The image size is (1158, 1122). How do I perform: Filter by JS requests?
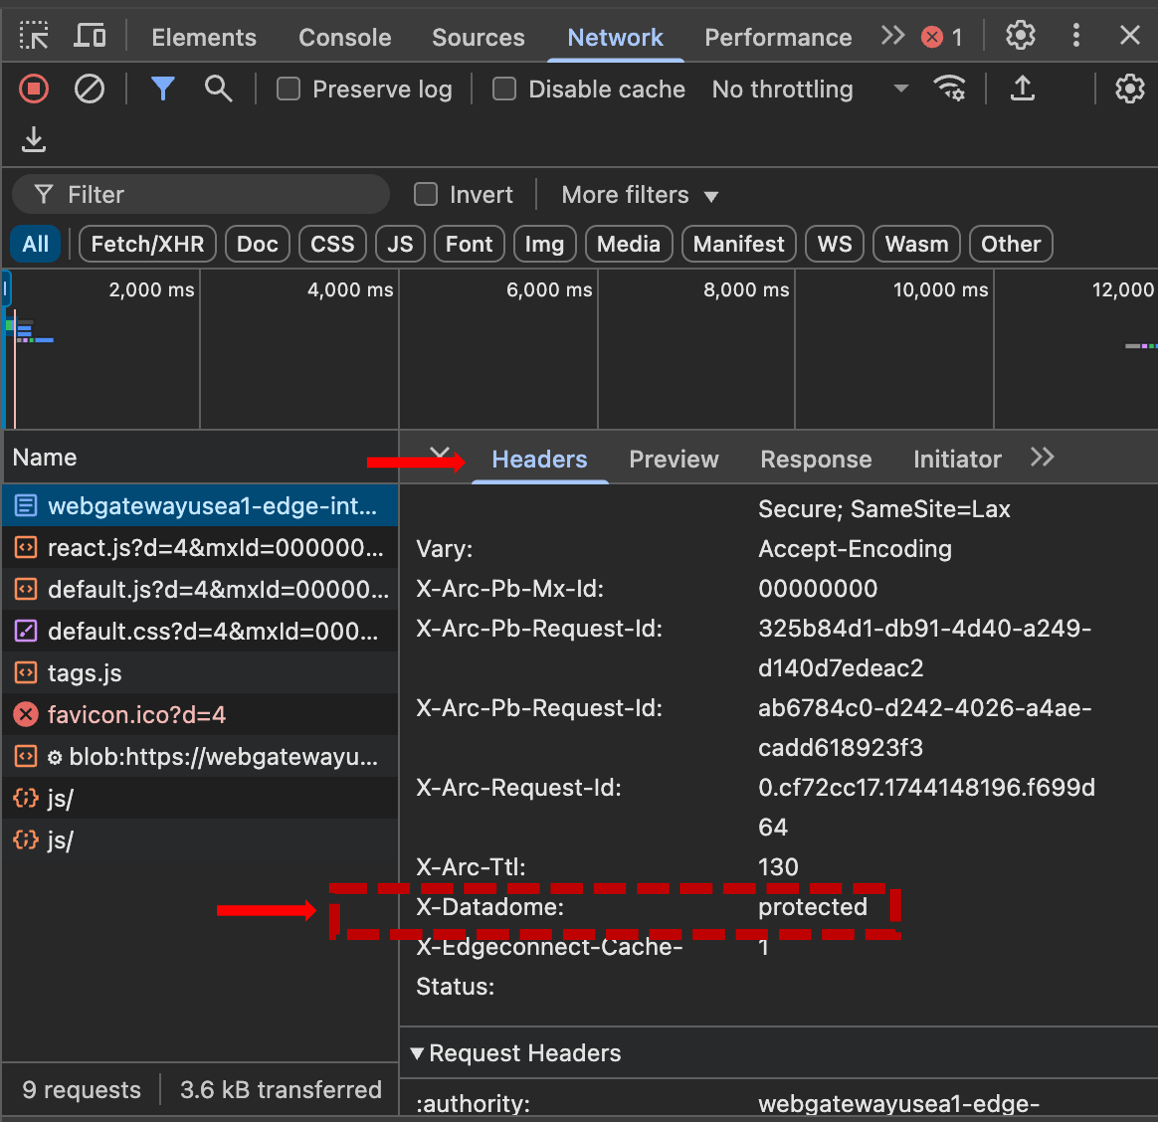pyautogui.click(x=400, y=244)
